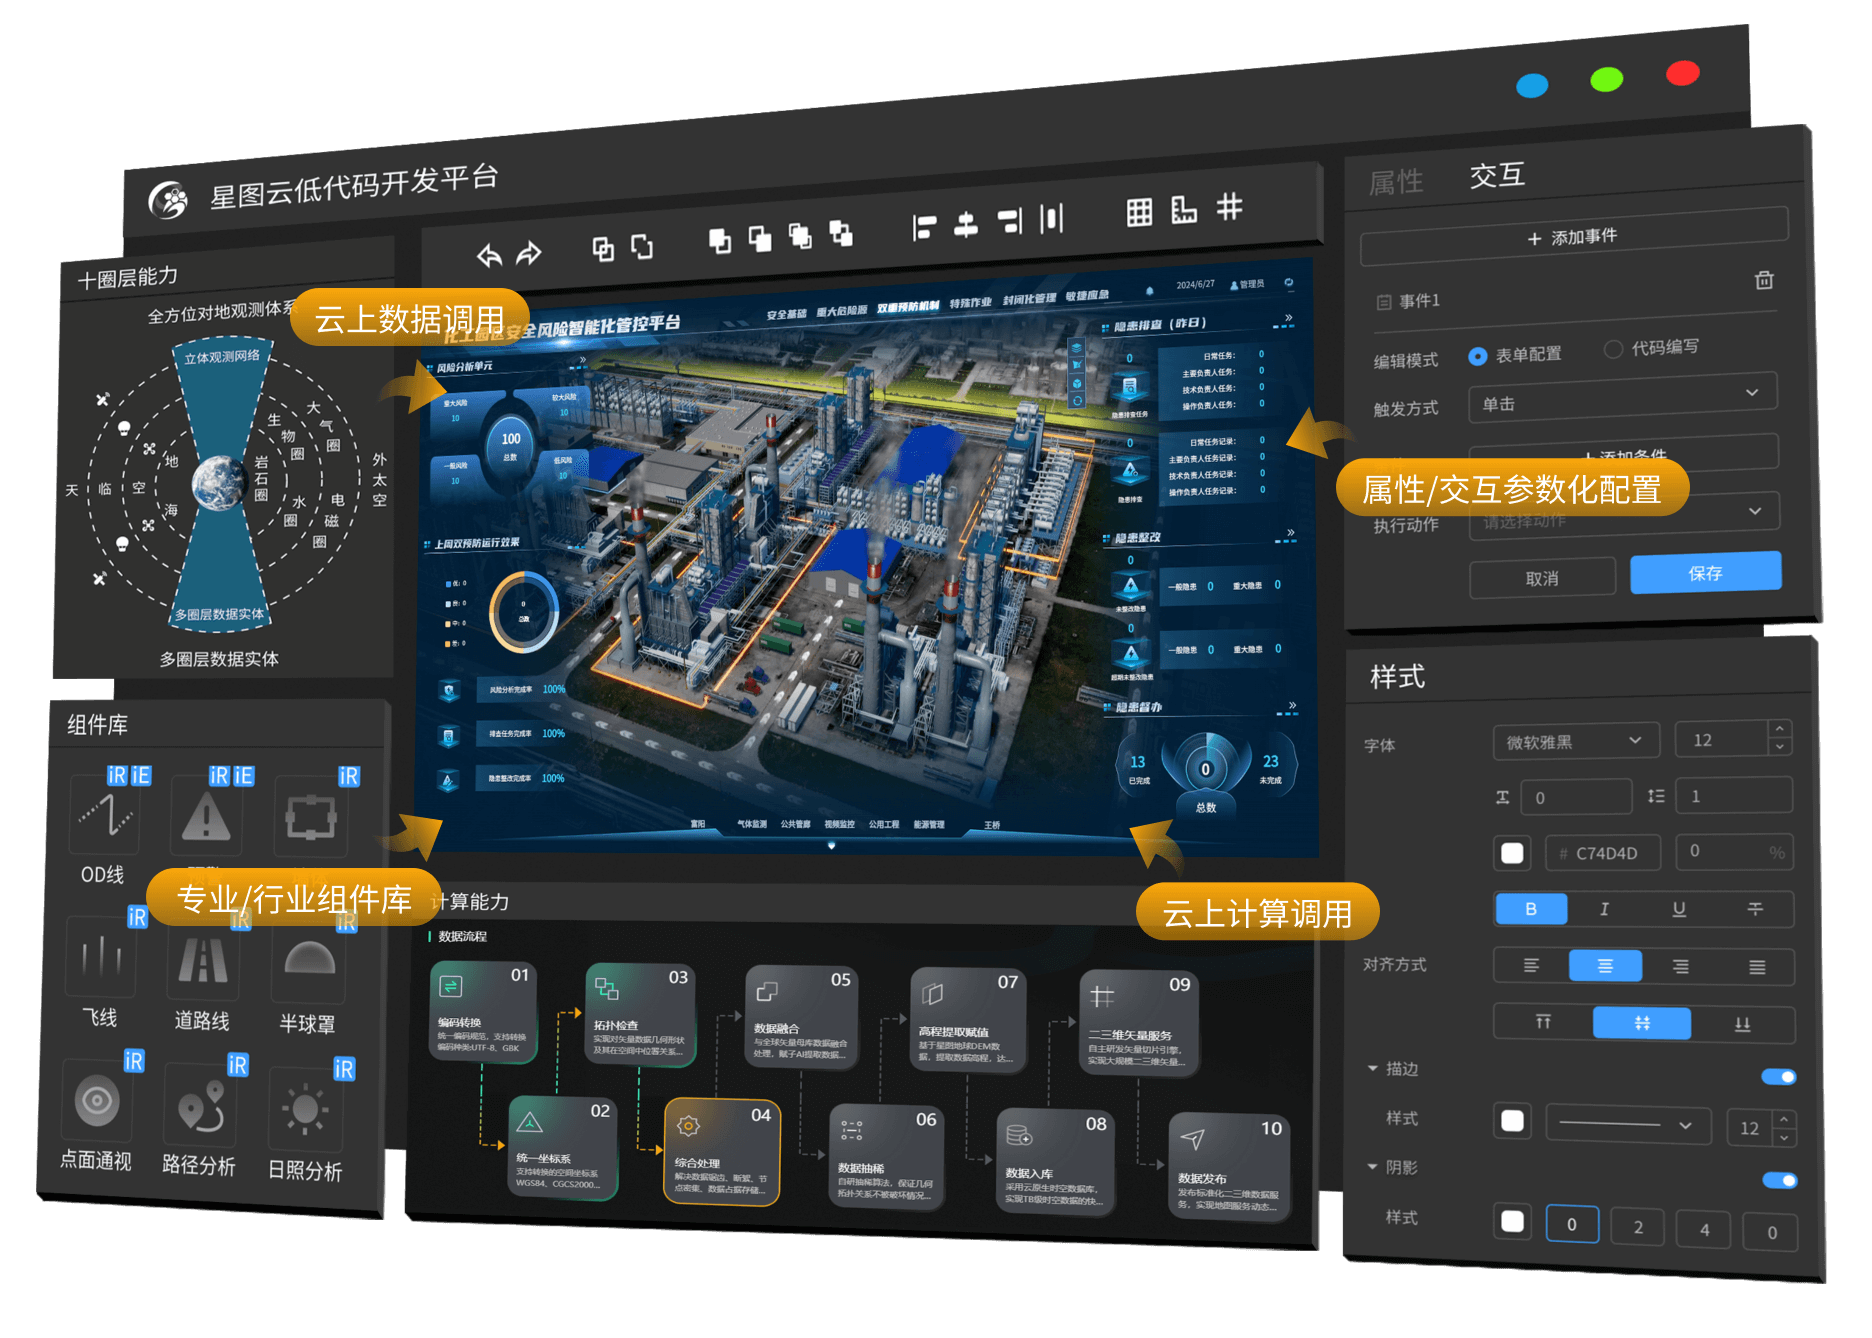Click the 描边 style color swatch
1872x1338 pixels.
[x=1513, y=1120]
